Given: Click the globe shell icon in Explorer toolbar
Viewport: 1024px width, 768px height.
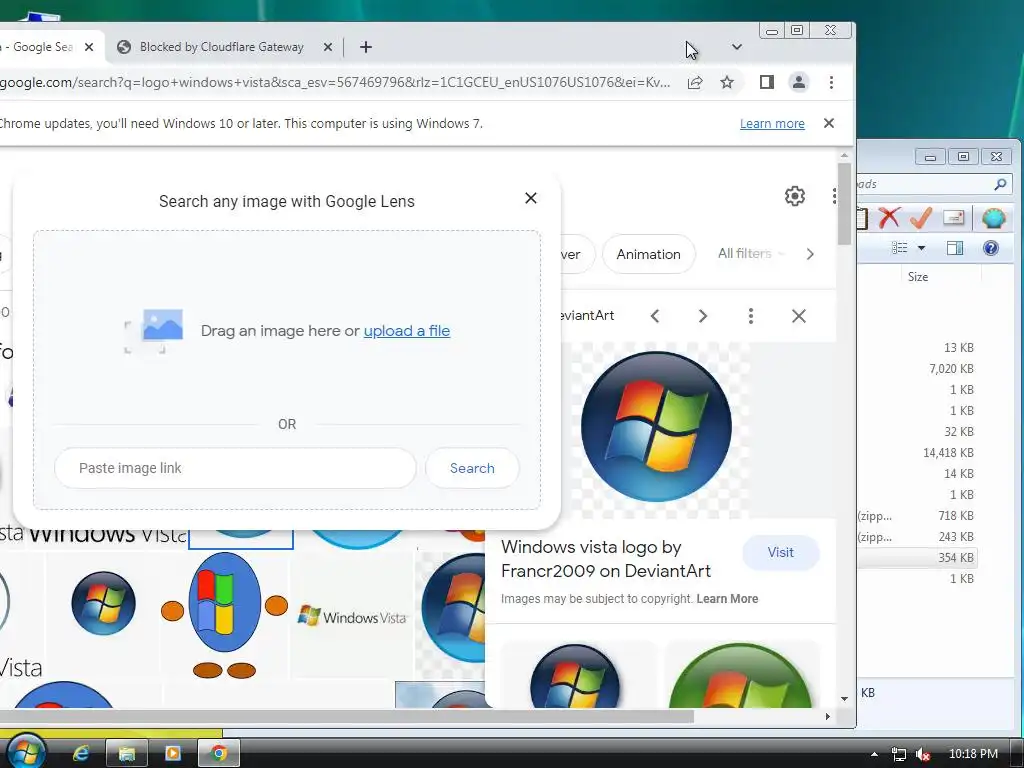Looking at the screenshot, I should (993, 217).
